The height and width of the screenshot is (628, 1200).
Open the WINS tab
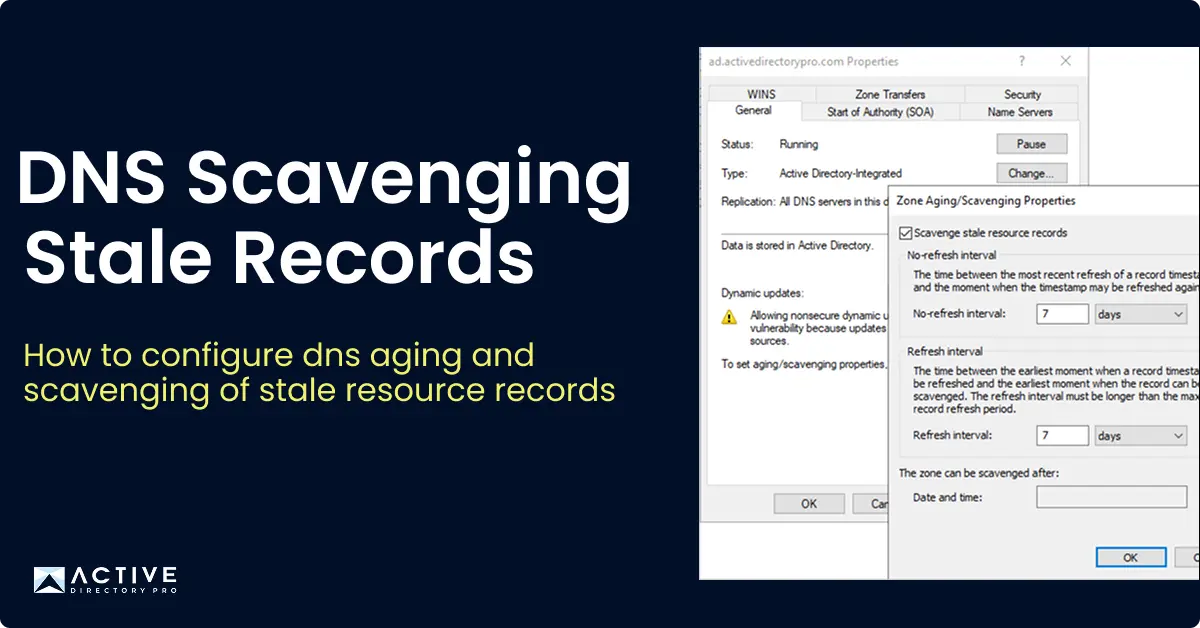(x=761, y=94)
